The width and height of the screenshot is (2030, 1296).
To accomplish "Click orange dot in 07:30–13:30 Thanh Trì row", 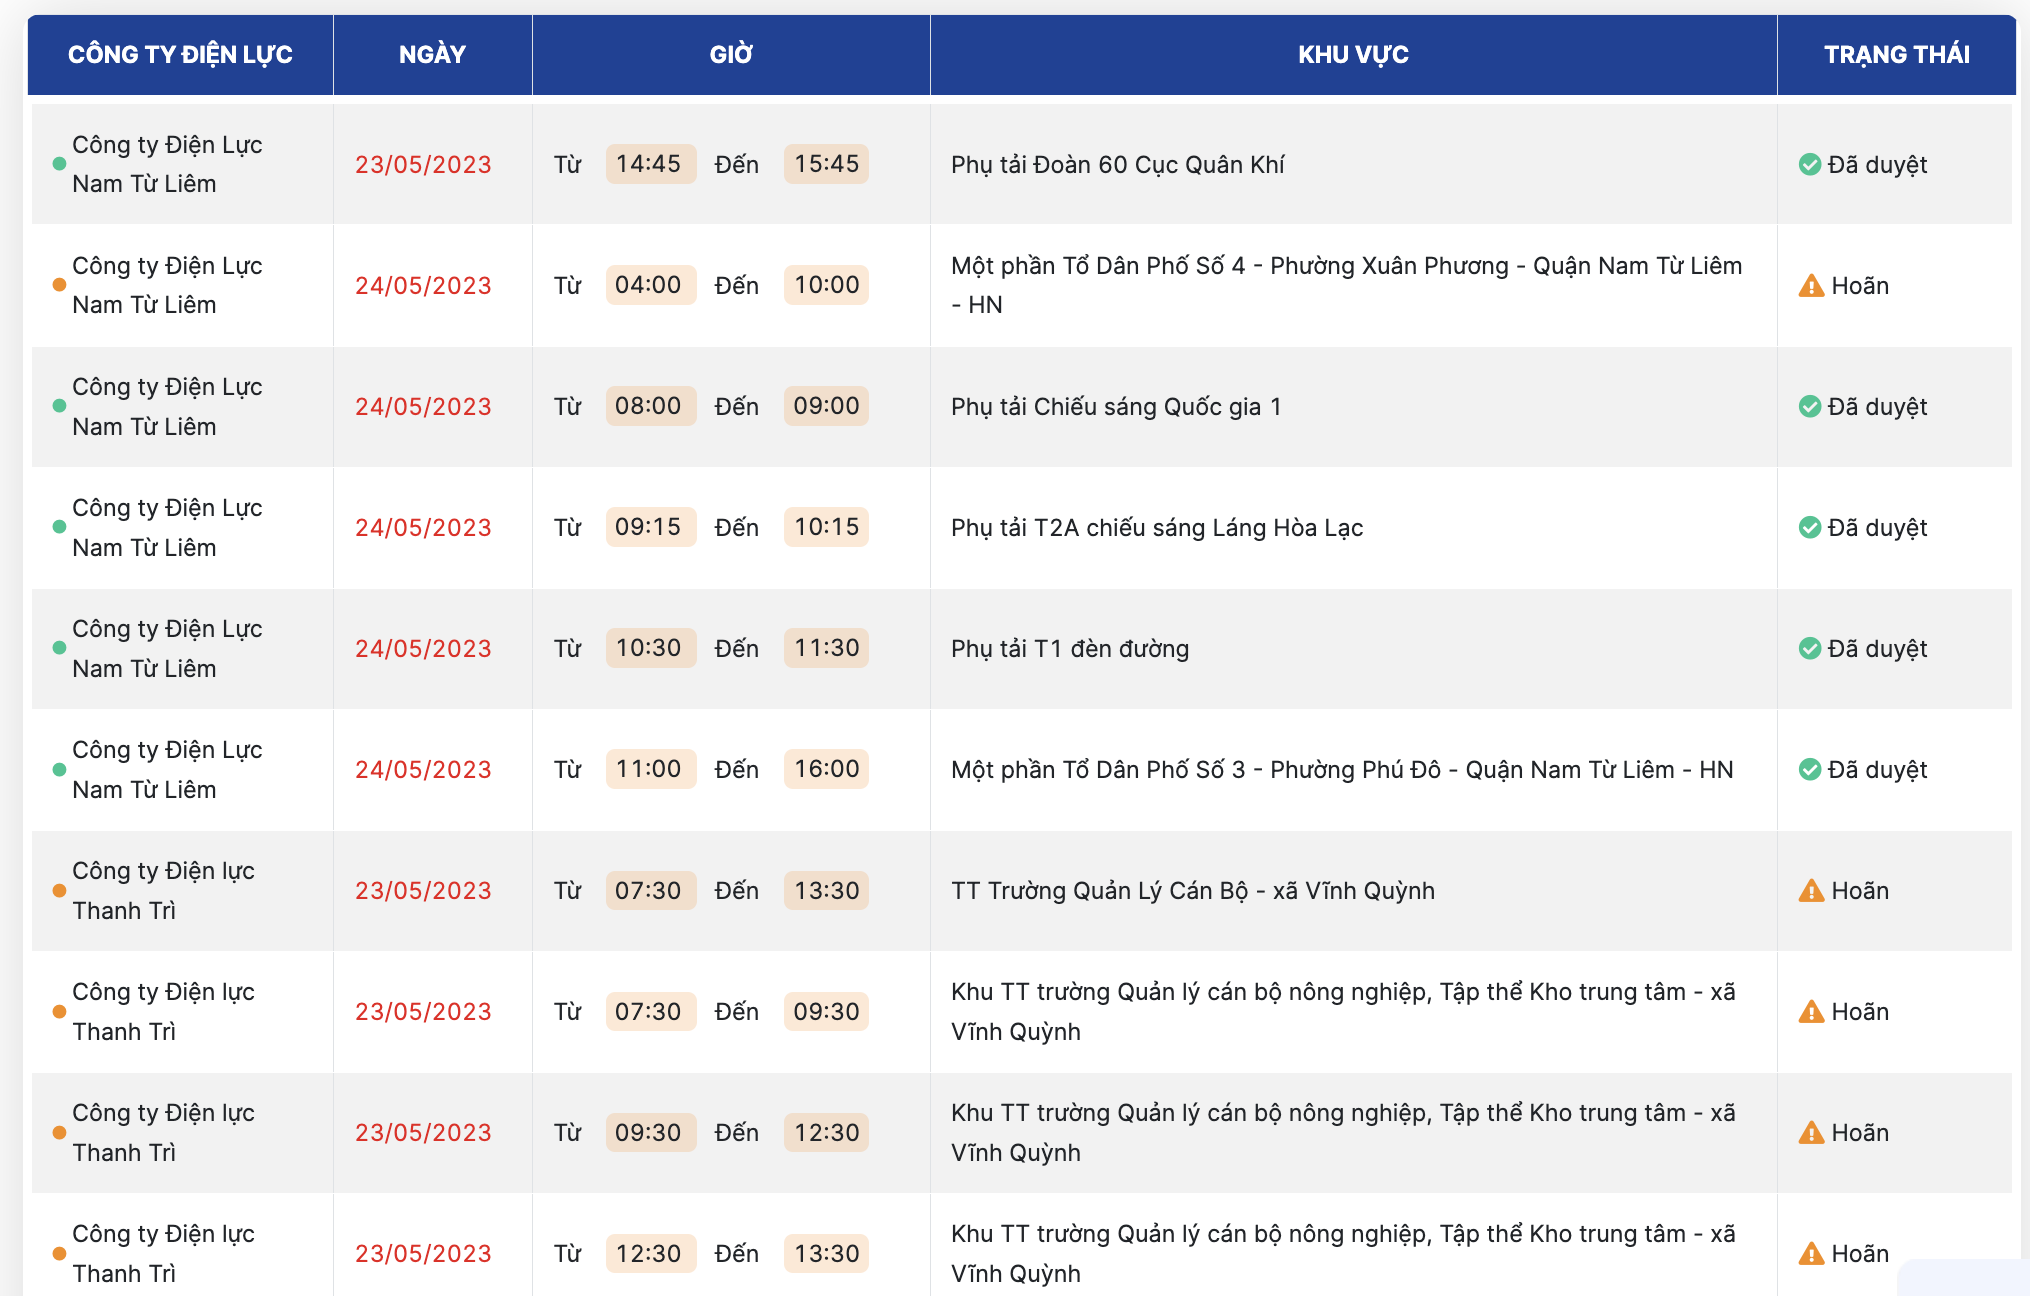I will 59,890.
